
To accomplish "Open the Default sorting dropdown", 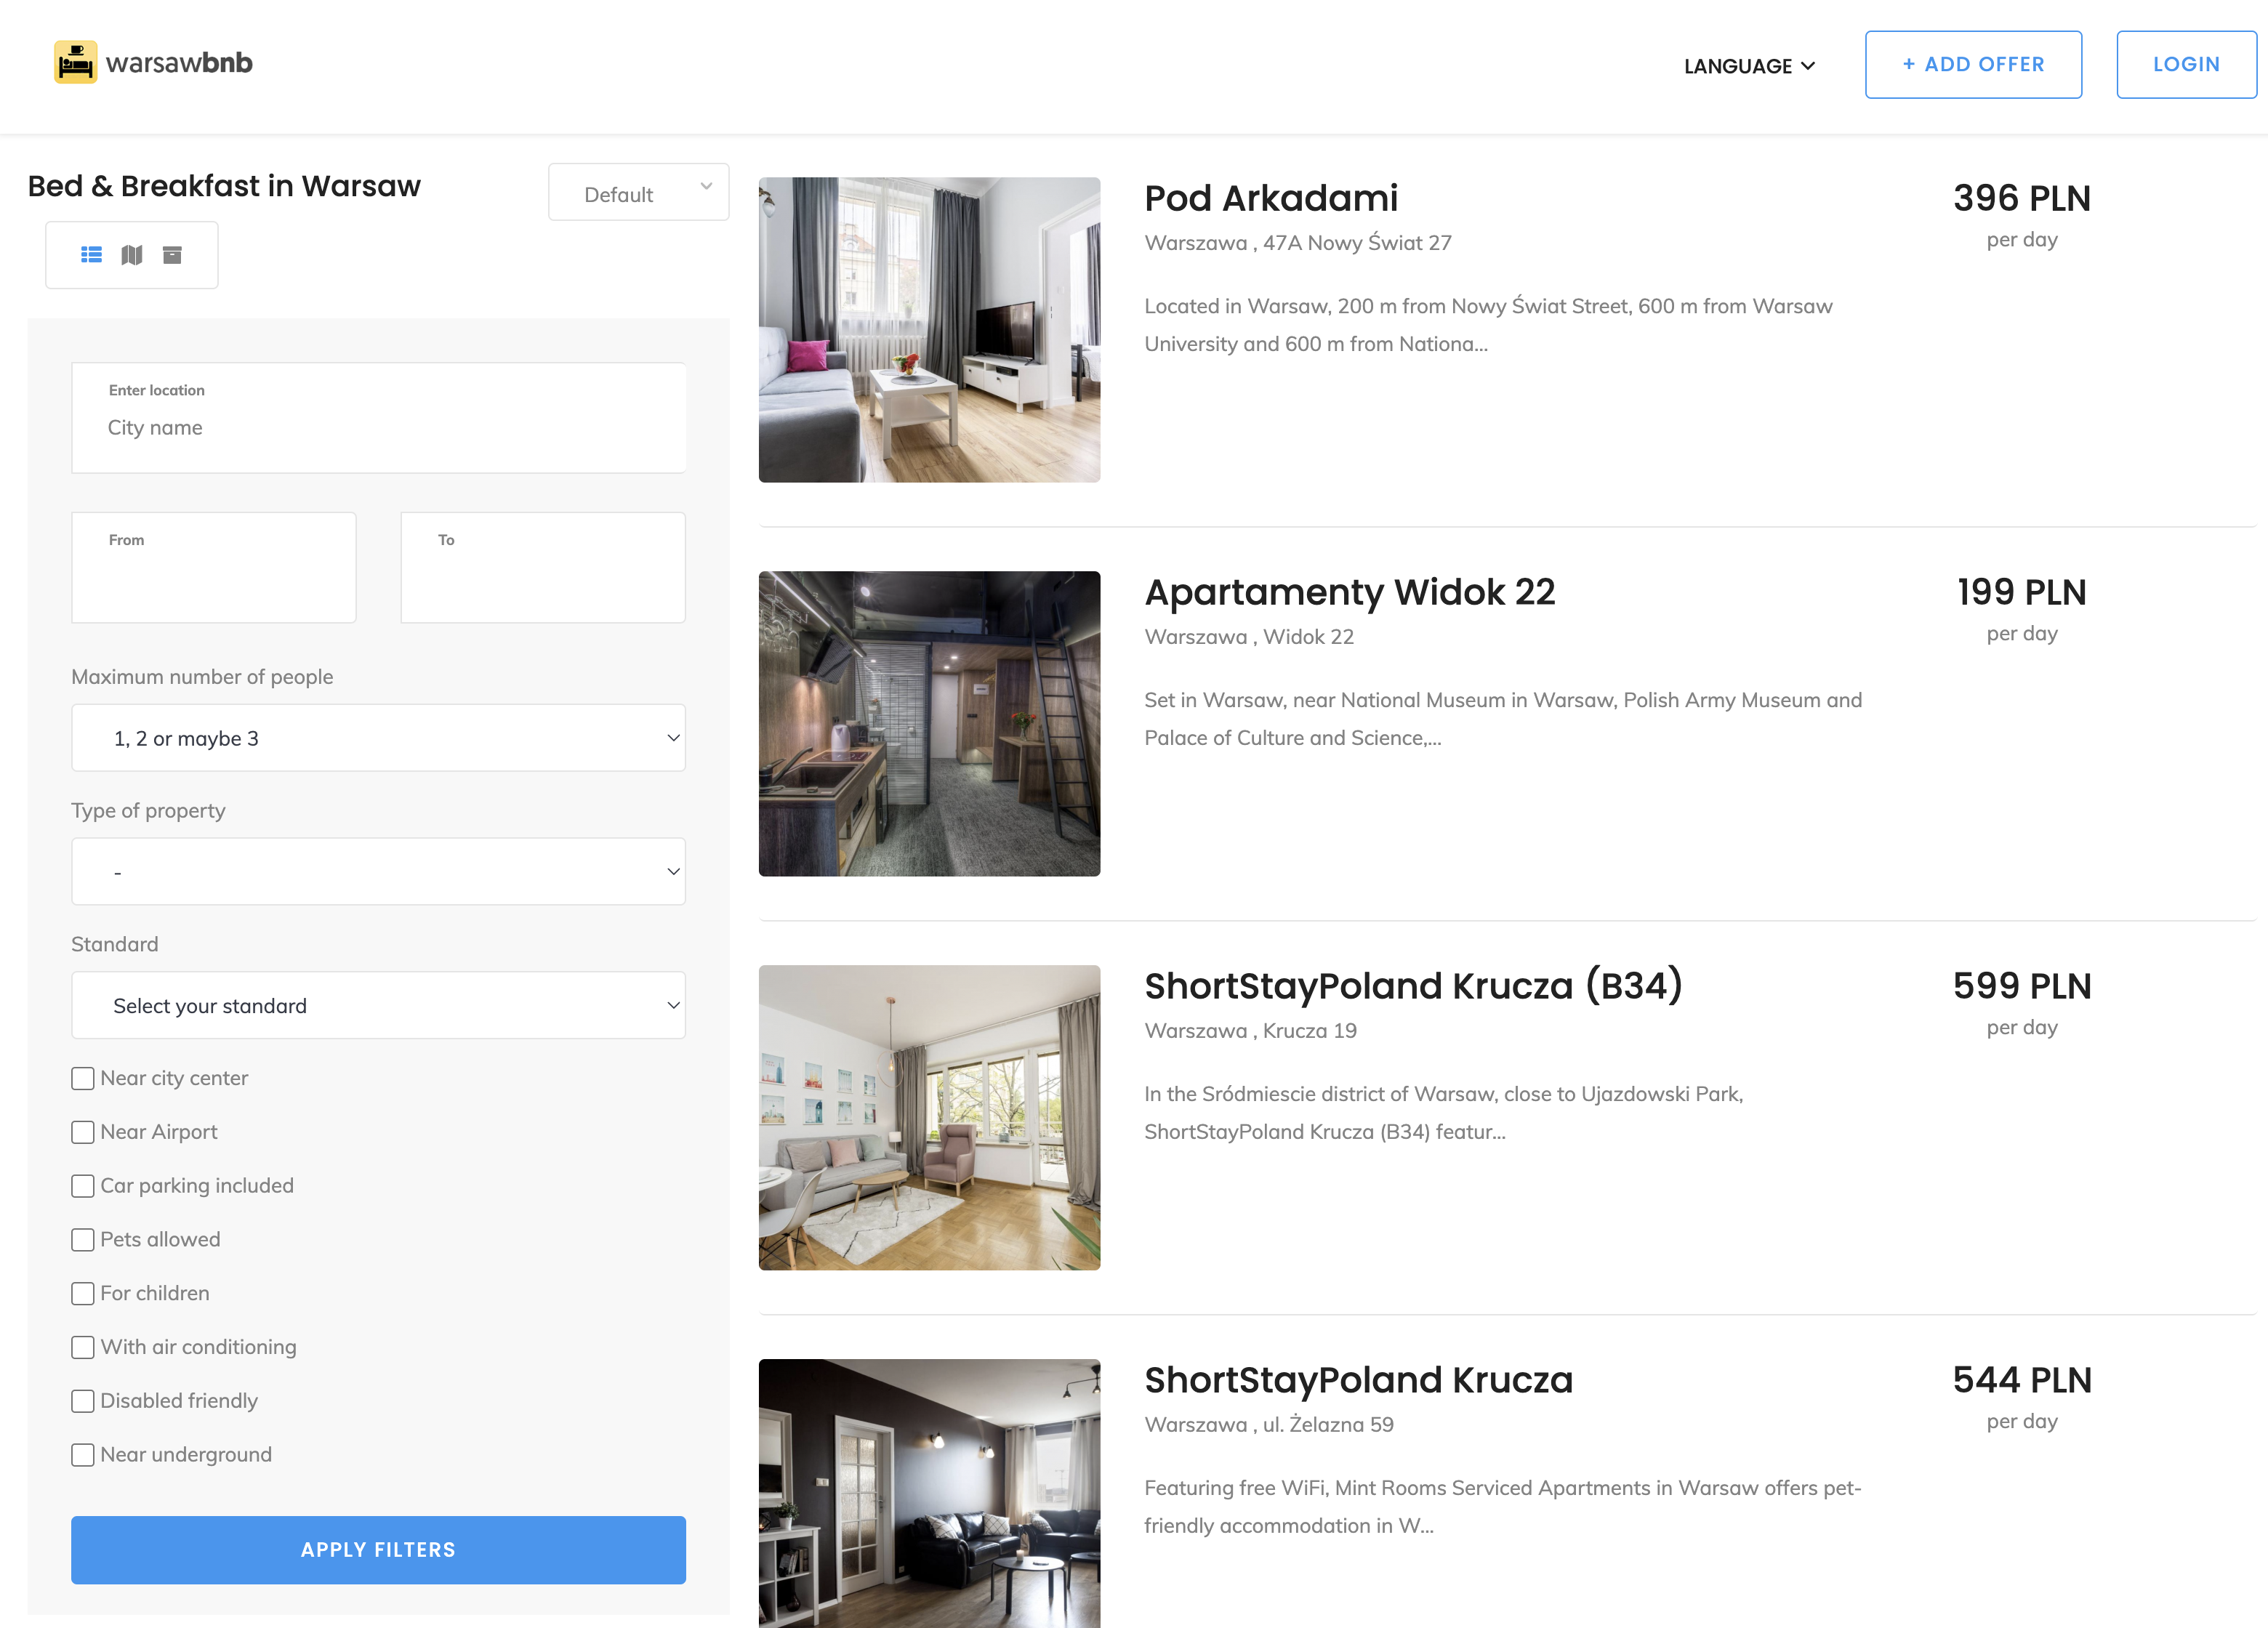I will (638, 193).
